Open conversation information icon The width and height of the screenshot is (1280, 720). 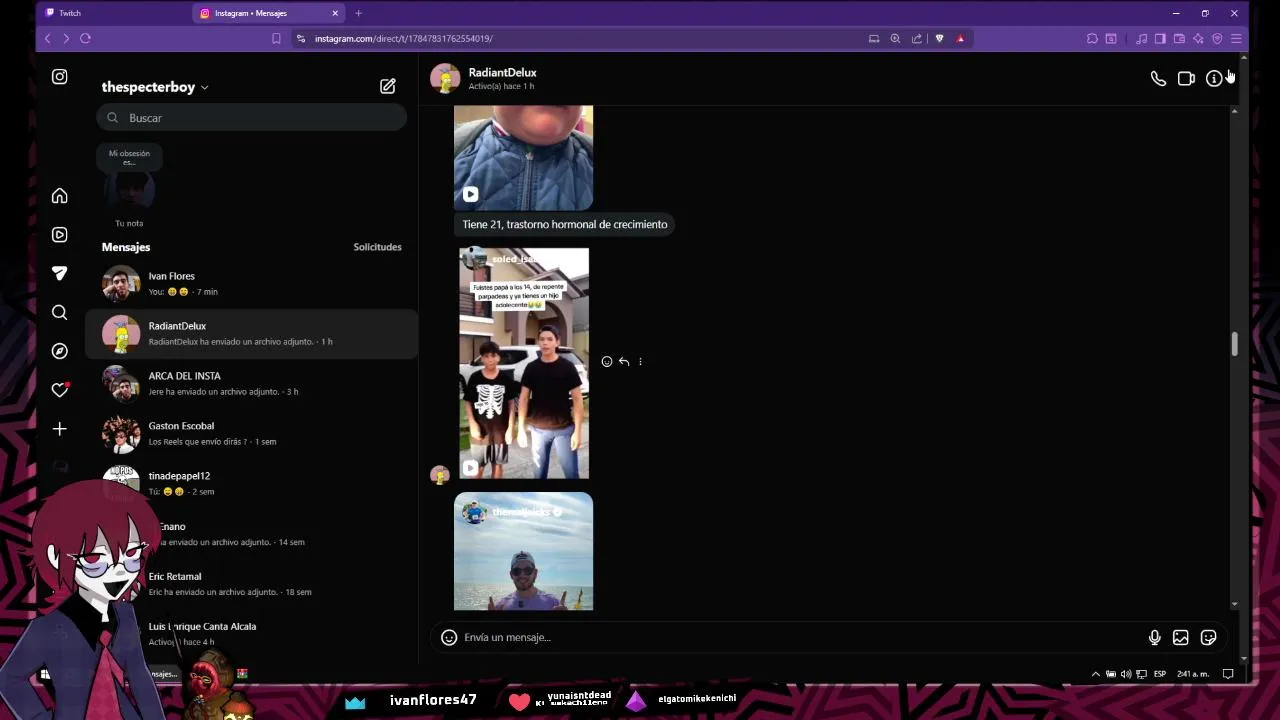coord(1213,78)
